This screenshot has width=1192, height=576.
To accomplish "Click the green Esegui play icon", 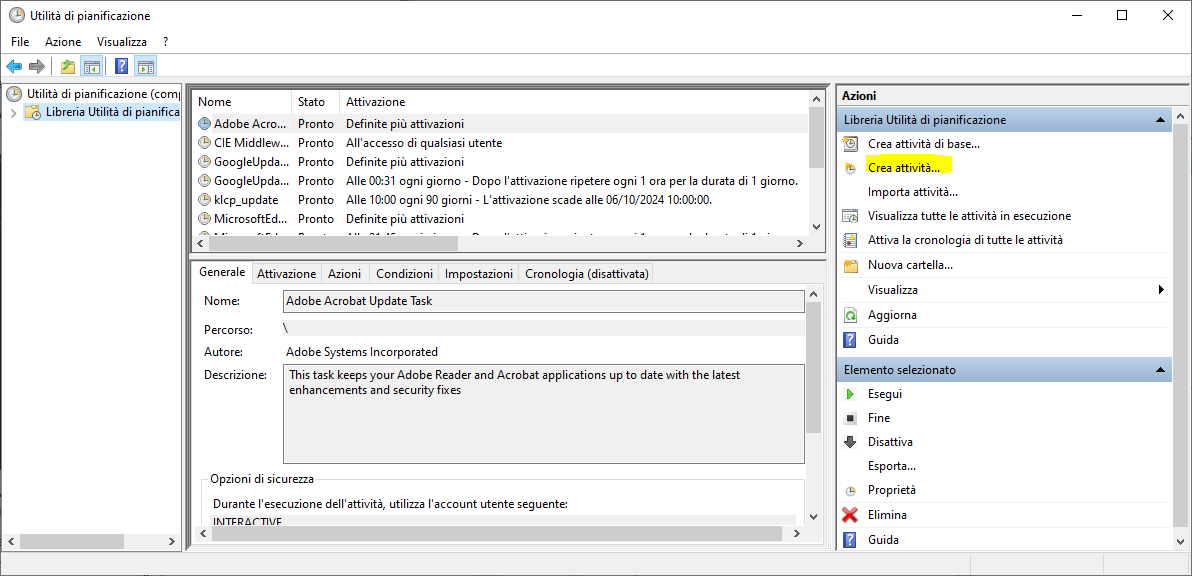I will 851,394.
